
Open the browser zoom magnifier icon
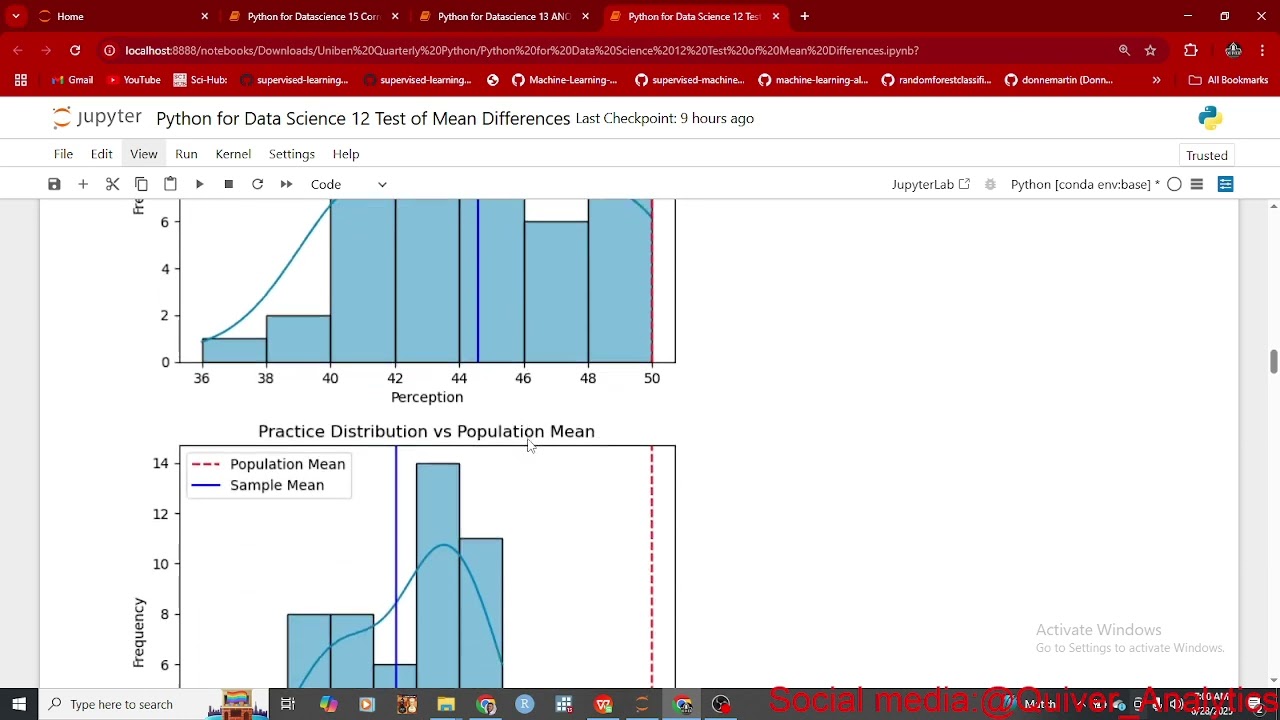point(1124,50)
